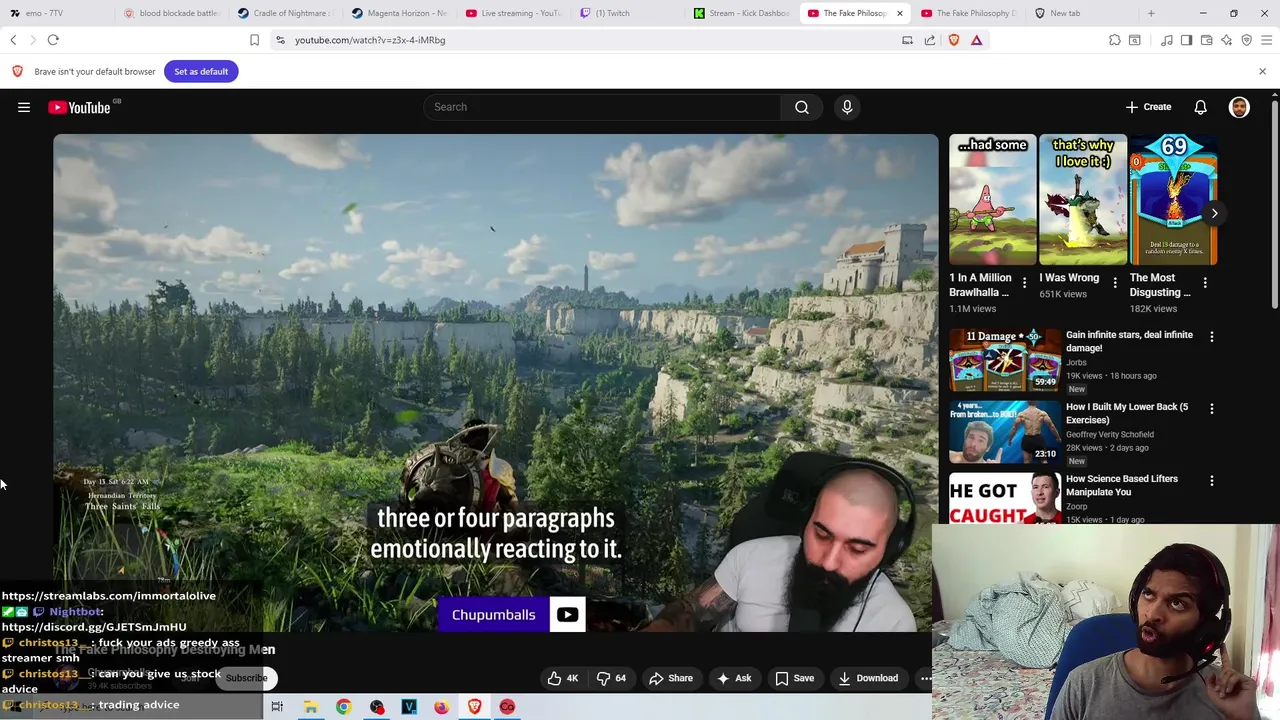
Task: Set Brave as default browser
Action: point(201,71)
